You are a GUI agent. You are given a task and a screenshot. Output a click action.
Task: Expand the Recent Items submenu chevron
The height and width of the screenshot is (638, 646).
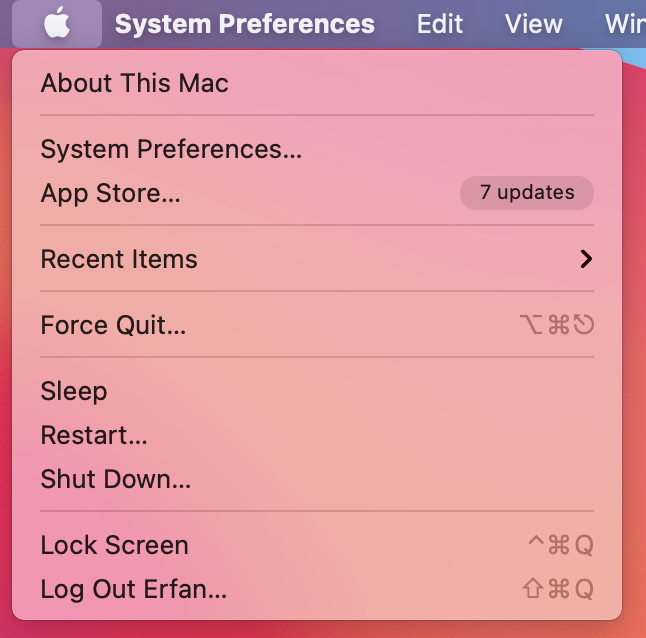(586, 259)
